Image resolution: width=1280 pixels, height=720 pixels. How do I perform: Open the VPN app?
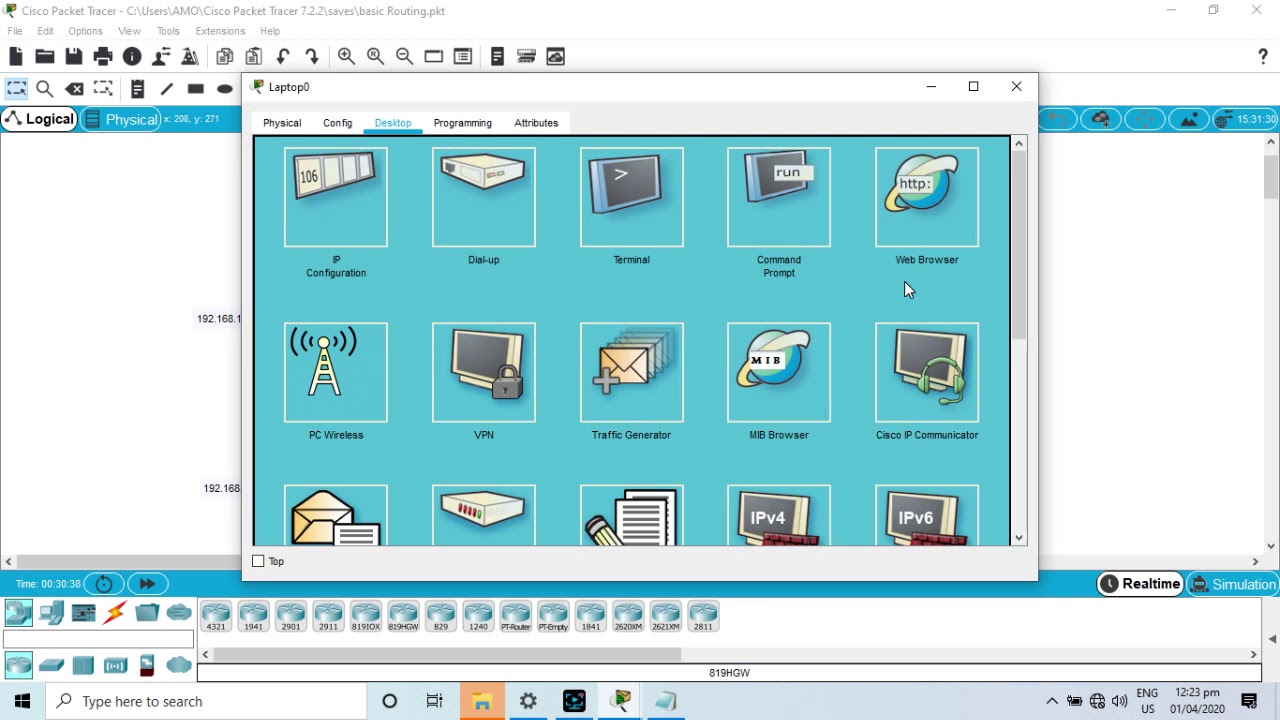coord(484,372)
